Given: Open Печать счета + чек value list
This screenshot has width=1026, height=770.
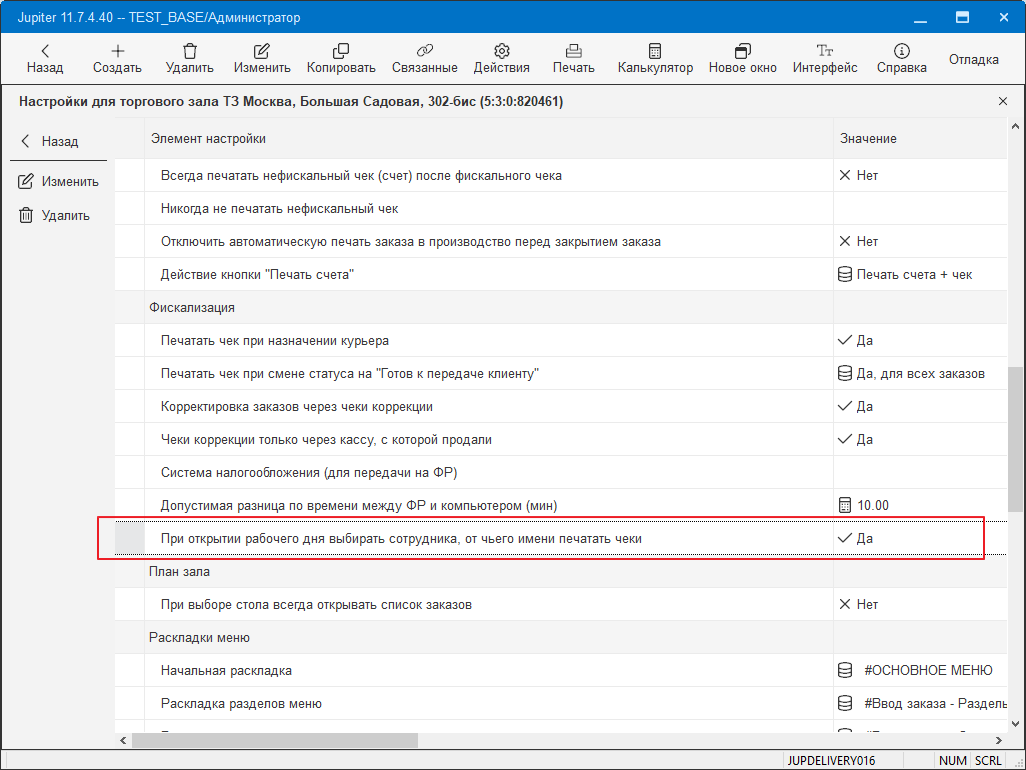Looking at the screenshot, I should pyautogui.click(x=905, y=274).
